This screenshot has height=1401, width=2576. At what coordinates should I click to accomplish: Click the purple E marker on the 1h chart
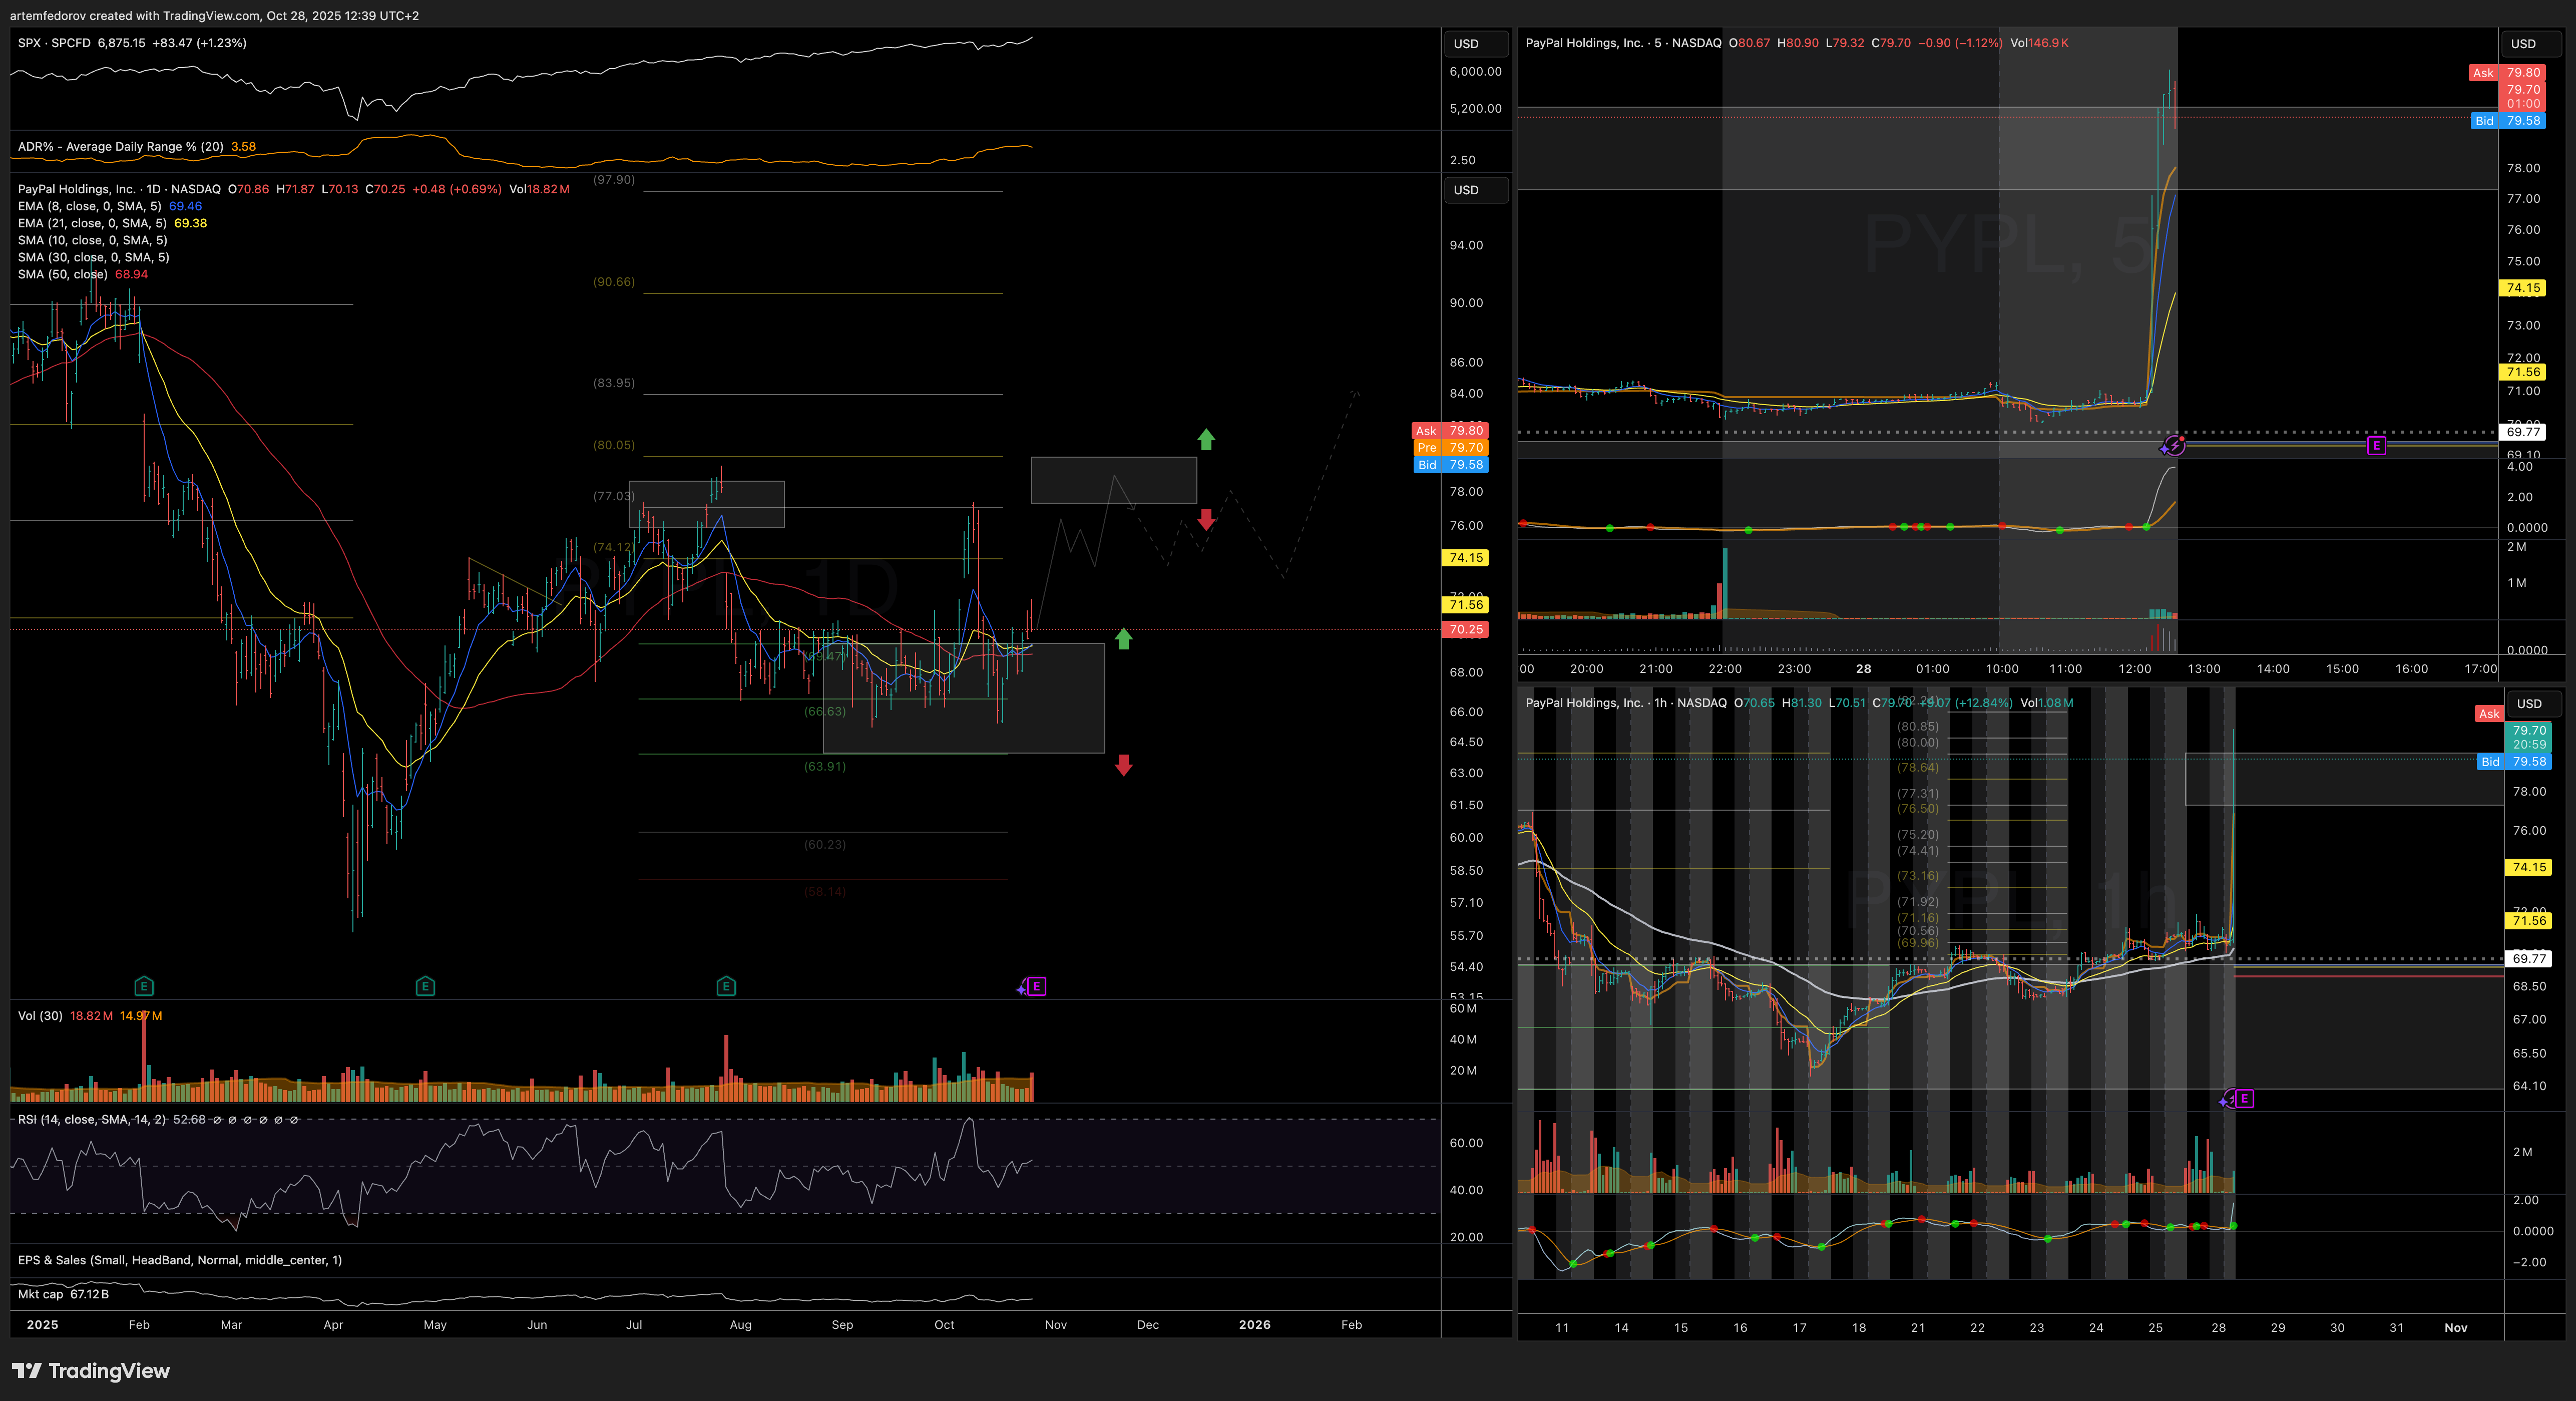point(2244,1099)
